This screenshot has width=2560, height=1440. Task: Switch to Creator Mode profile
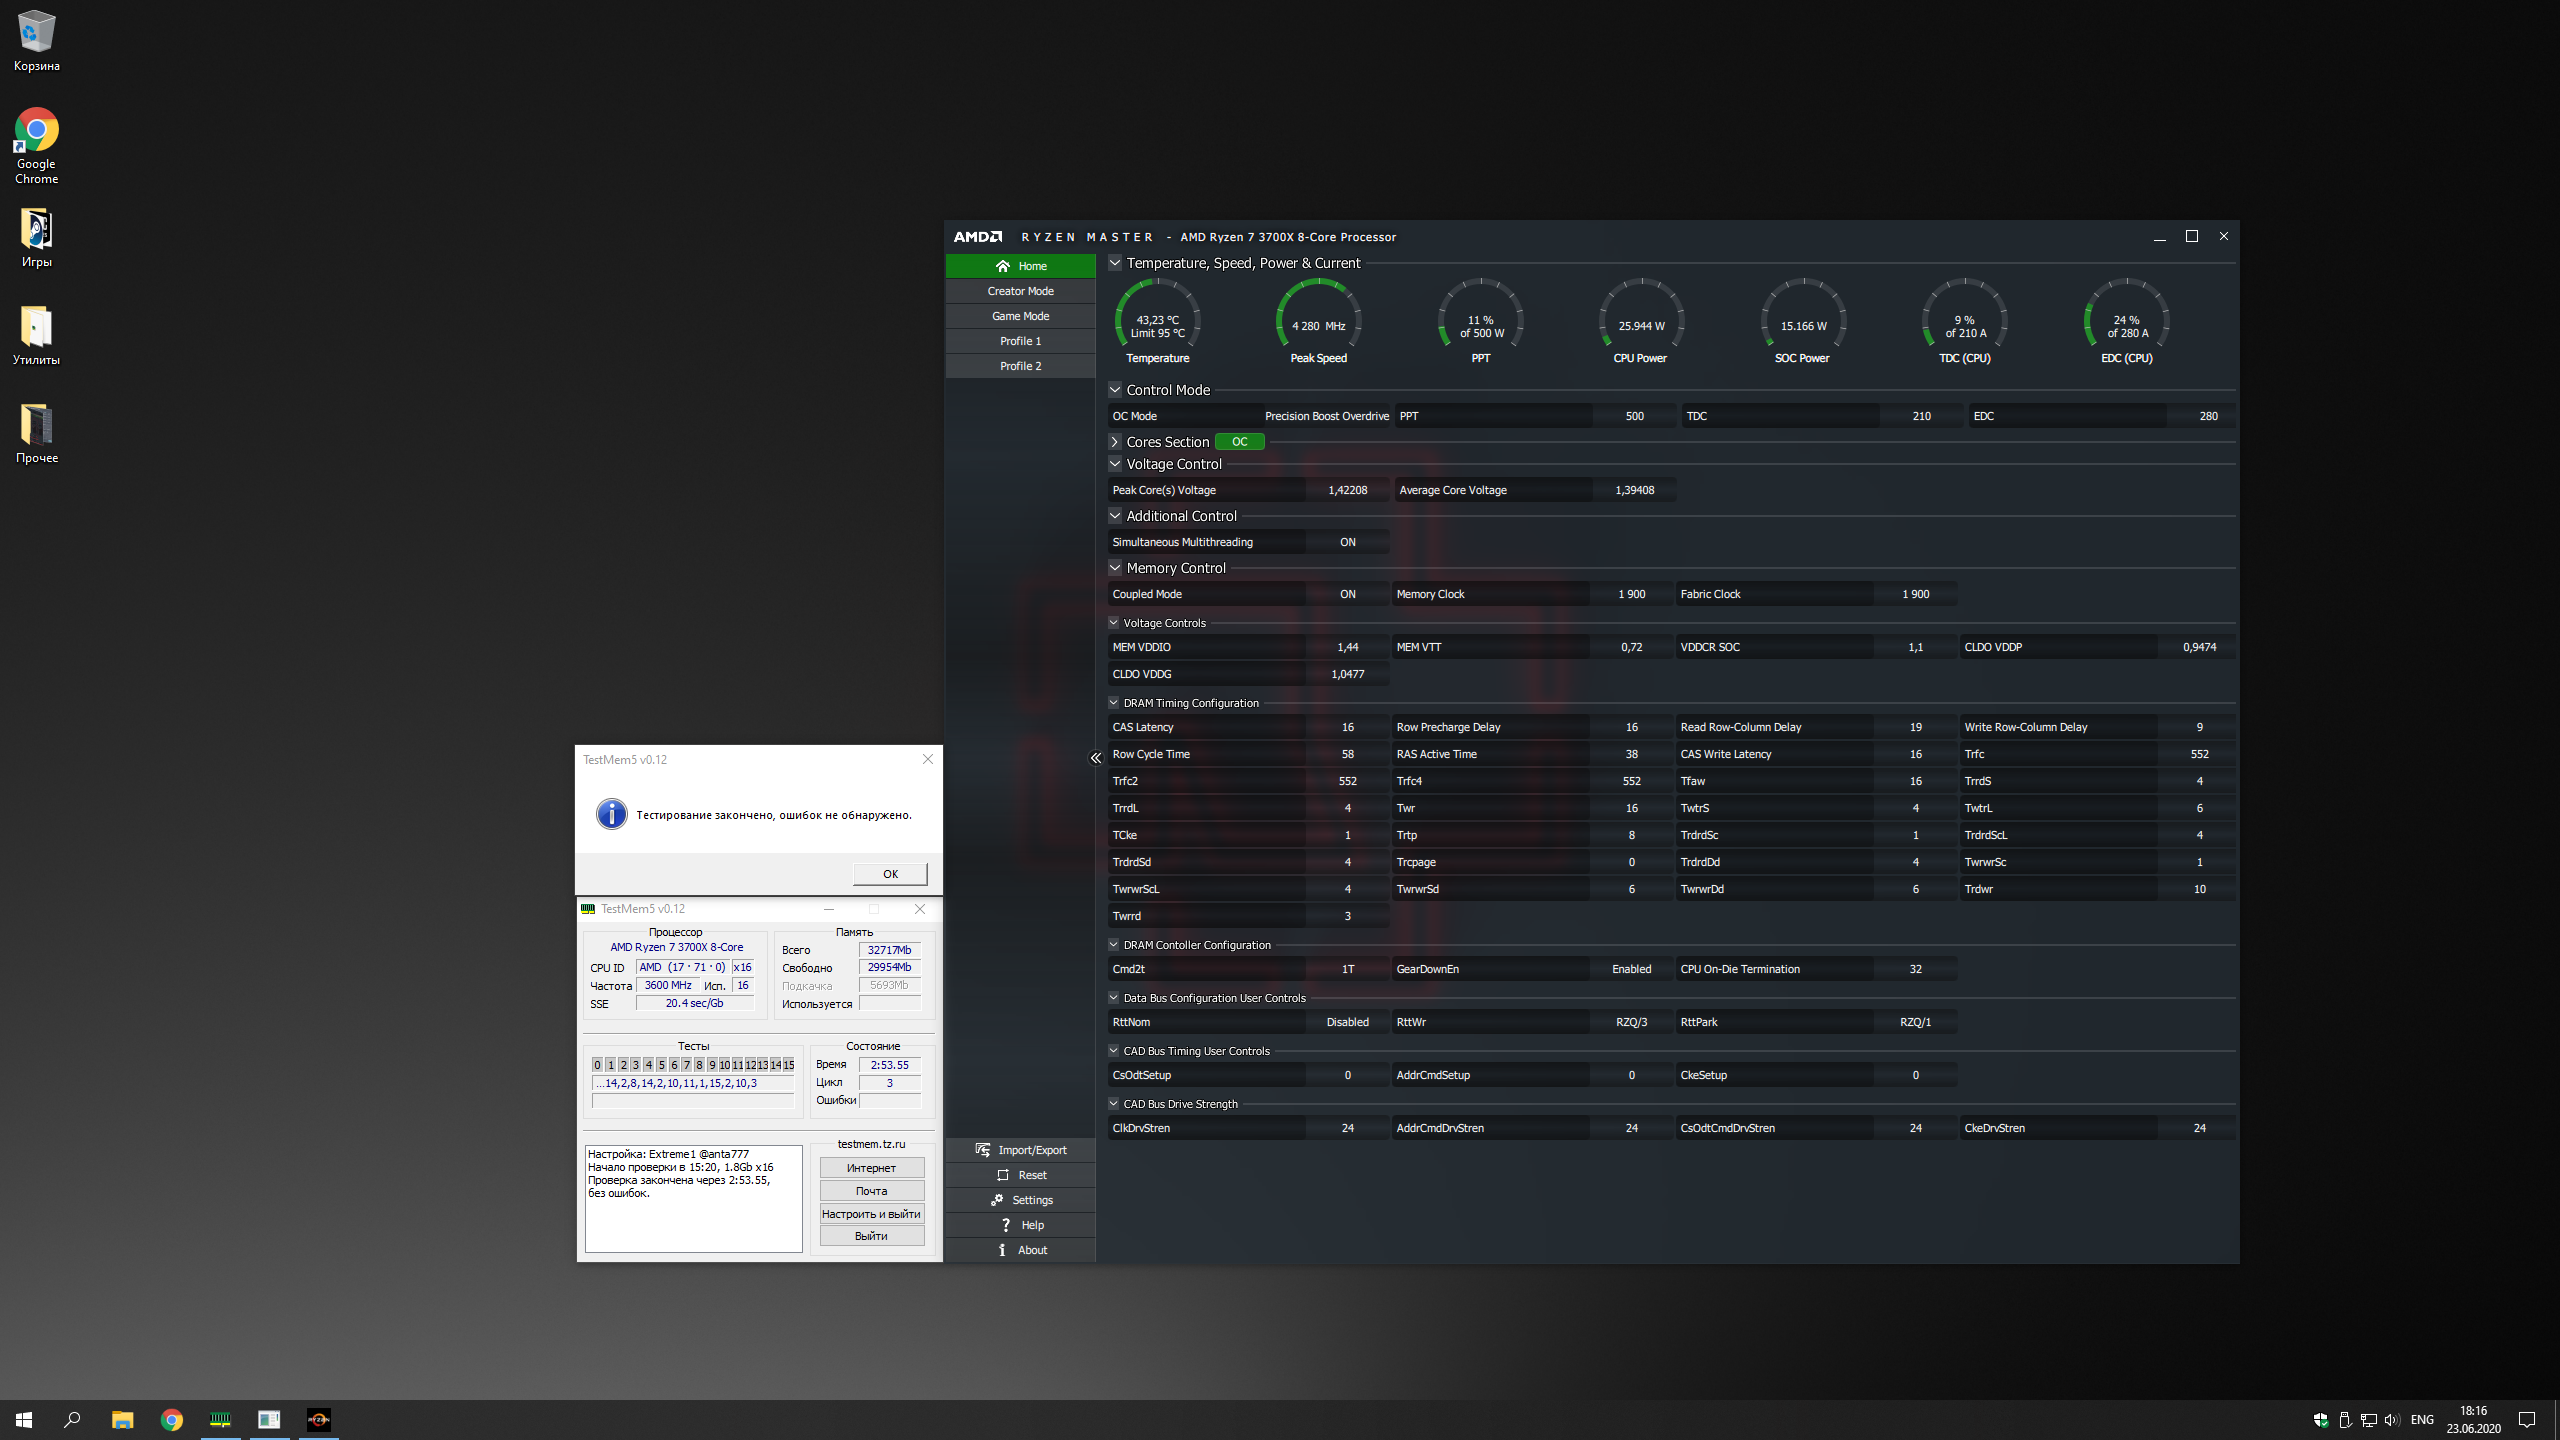pos(1020,291)
